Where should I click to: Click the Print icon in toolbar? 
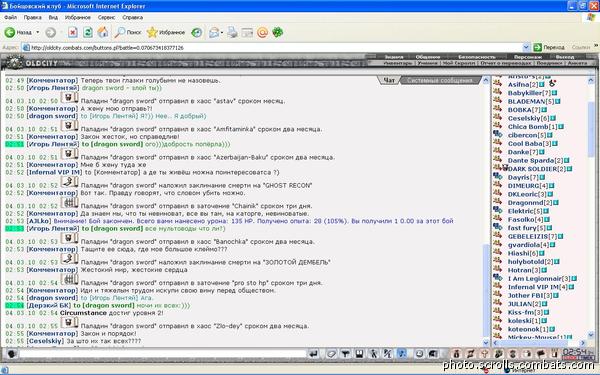click(232, 33)
